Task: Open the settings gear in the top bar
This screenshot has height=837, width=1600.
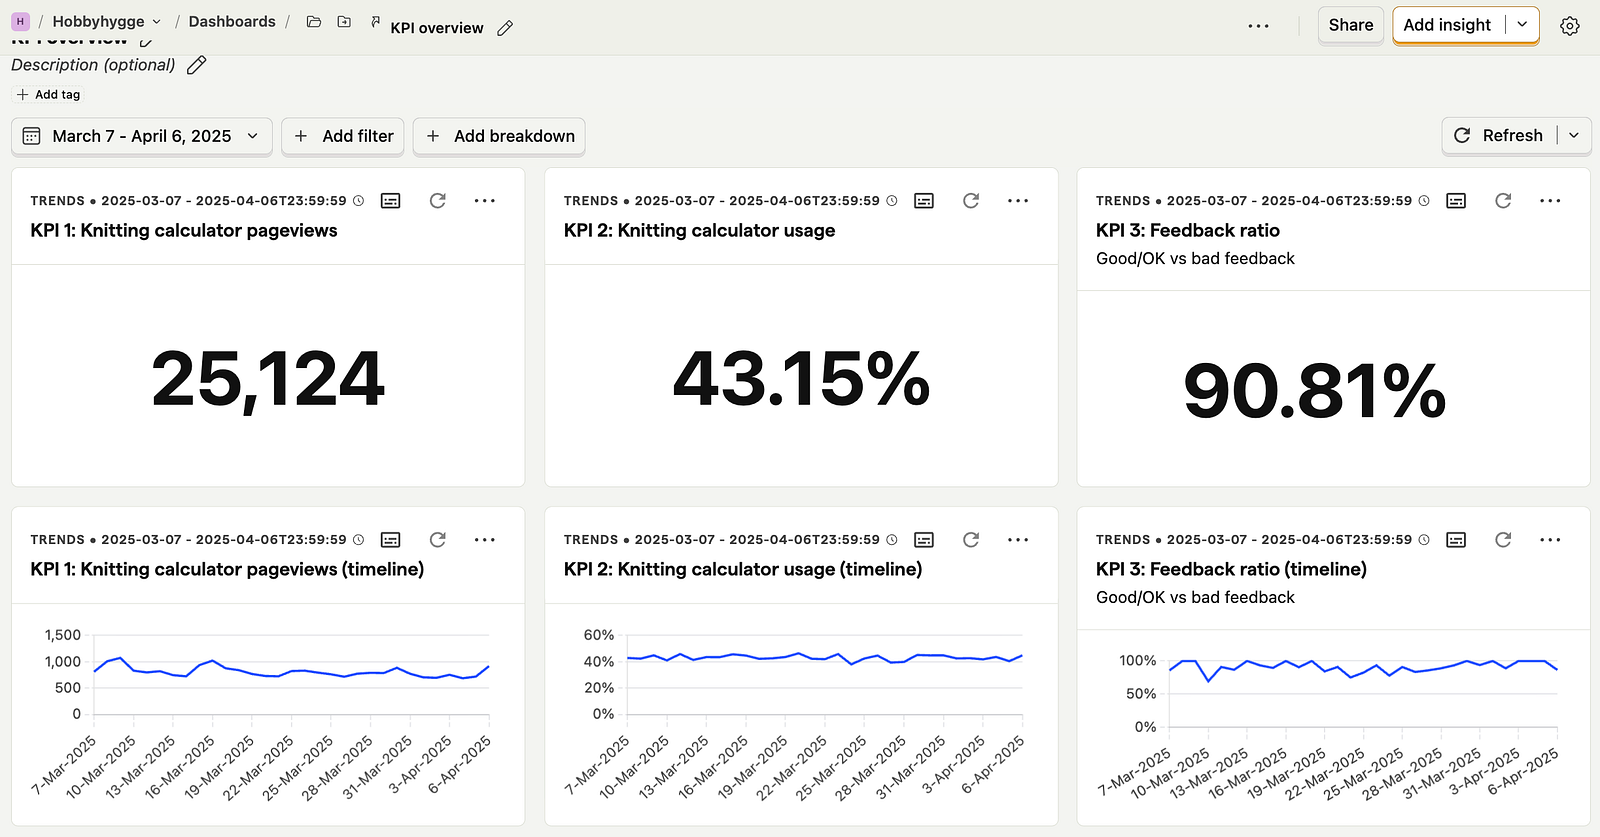Action: point(1570,26)
